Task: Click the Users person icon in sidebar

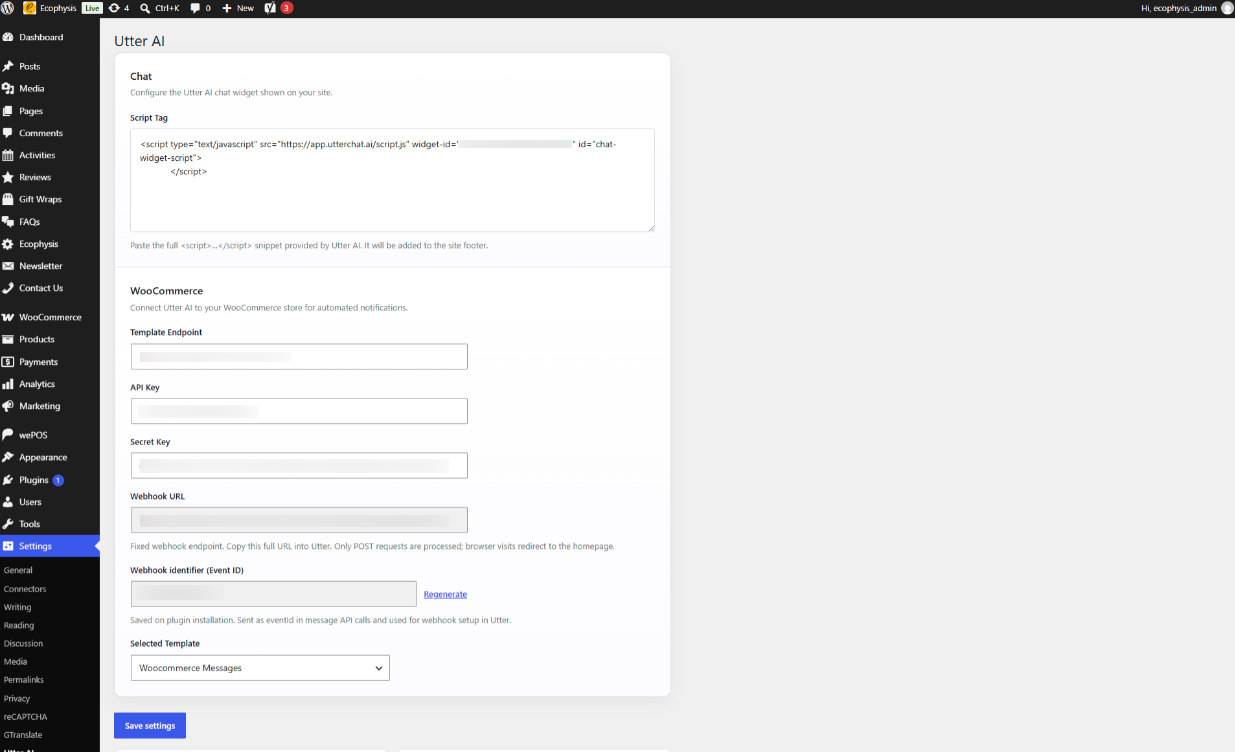Action: click(x=9, y=502)
